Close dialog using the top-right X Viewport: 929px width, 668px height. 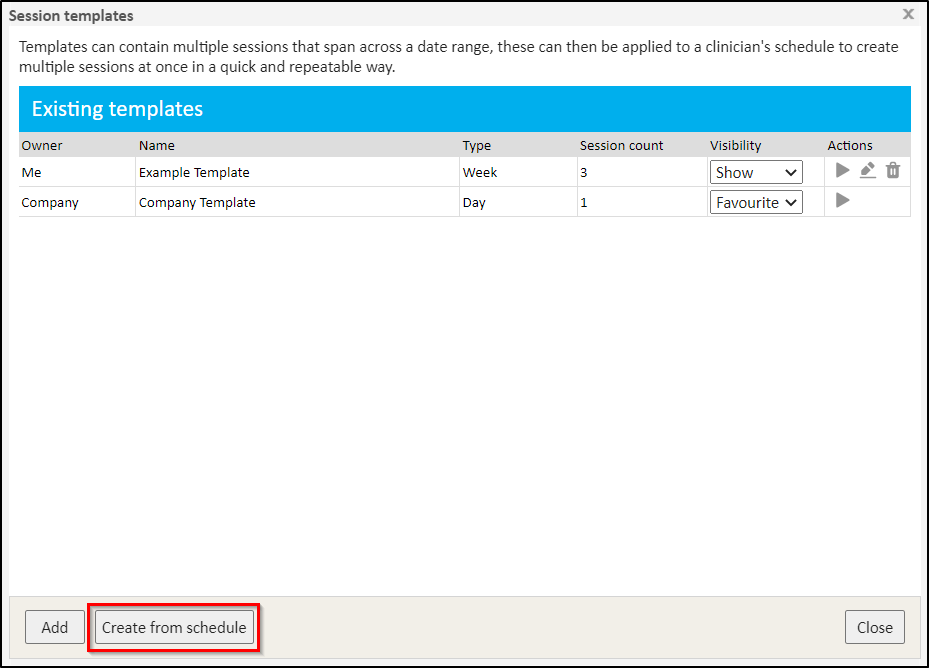[x=908, y=14]
